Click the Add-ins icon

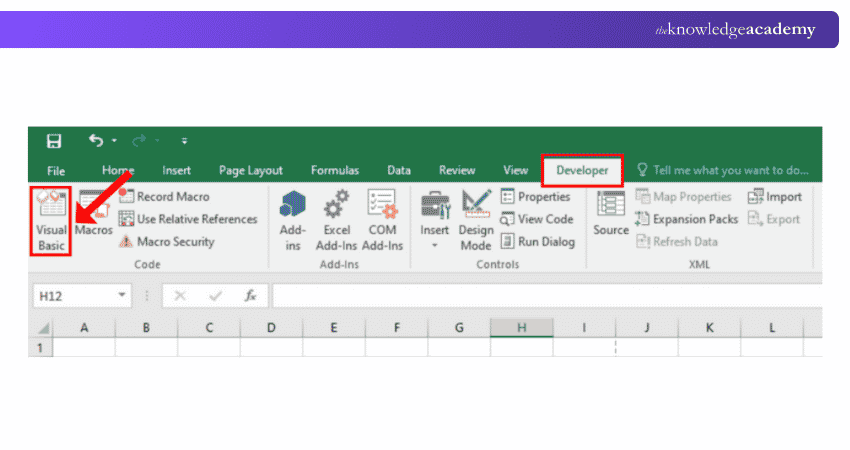tap(293, 221)
